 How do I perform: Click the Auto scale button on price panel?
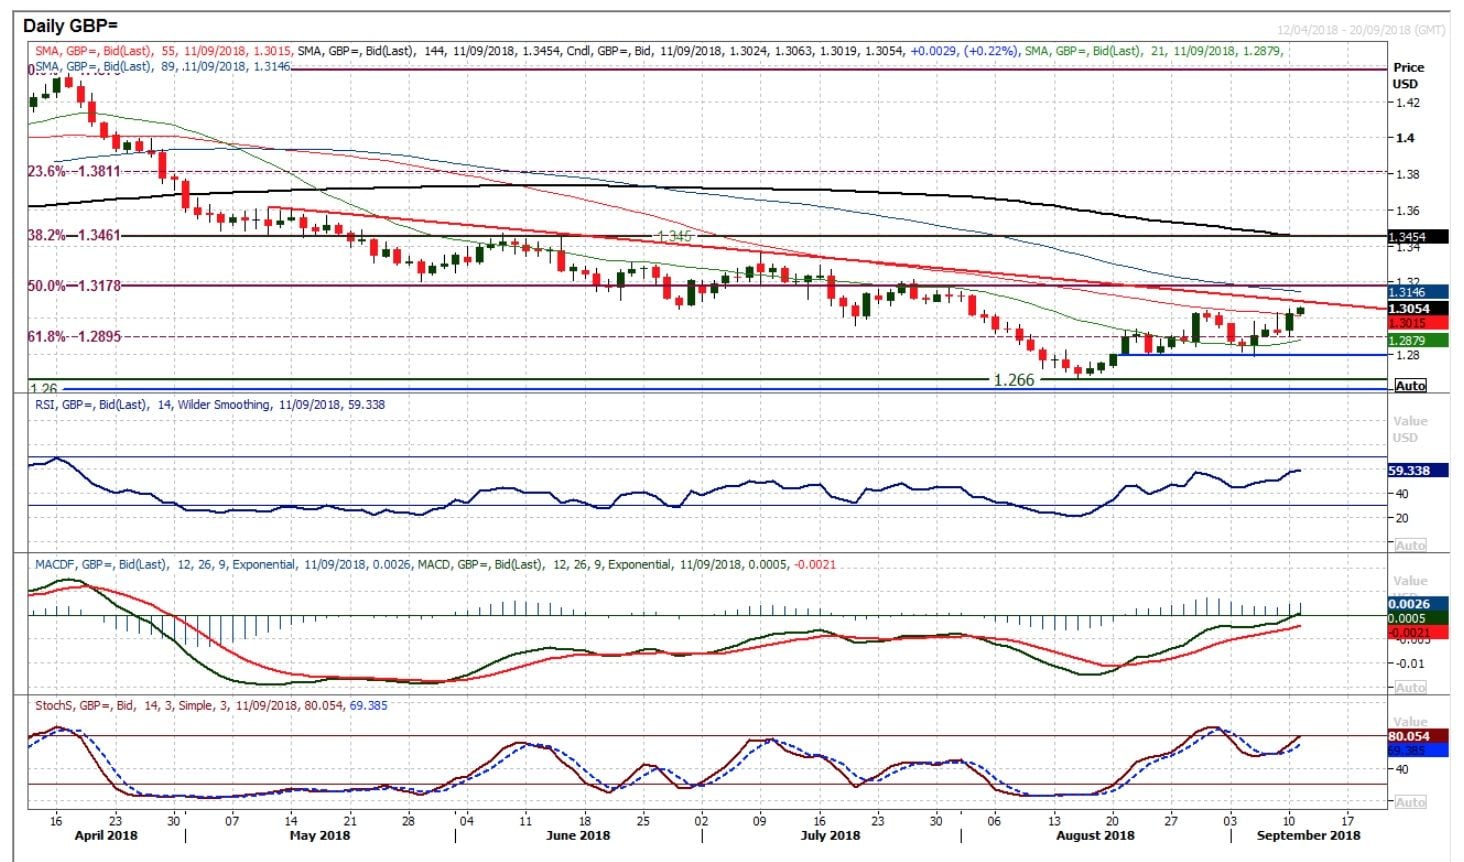(x=1410, y=386)
